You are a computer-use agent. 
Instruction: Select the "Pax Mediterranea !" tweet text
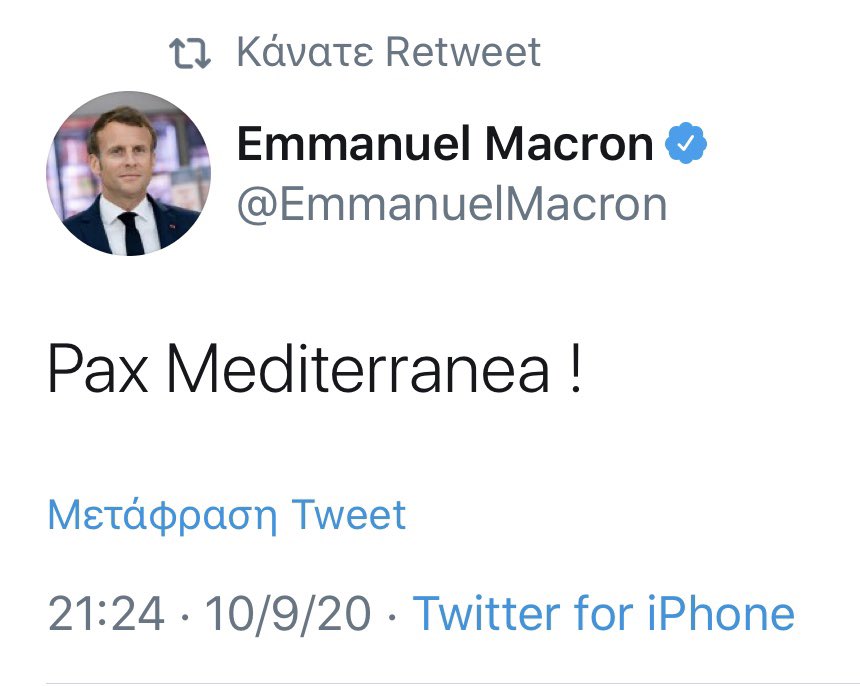(x=314, y=371)
